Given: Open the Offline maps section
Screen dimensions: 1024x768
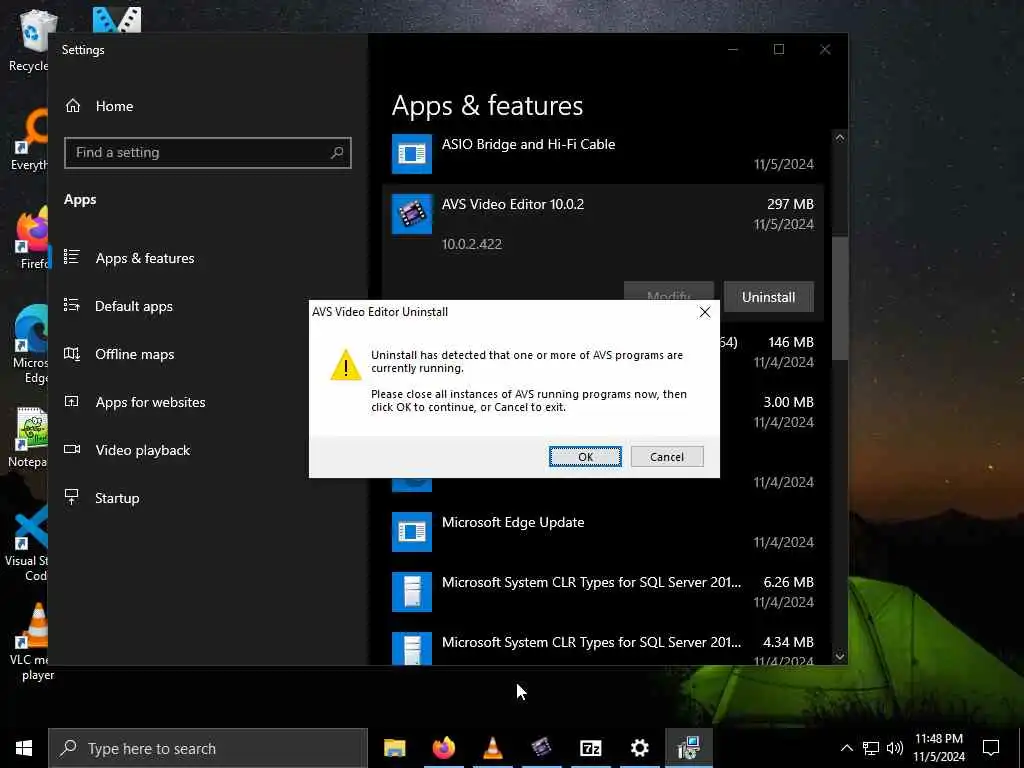Looking at the screenshot, I should 135,354.
